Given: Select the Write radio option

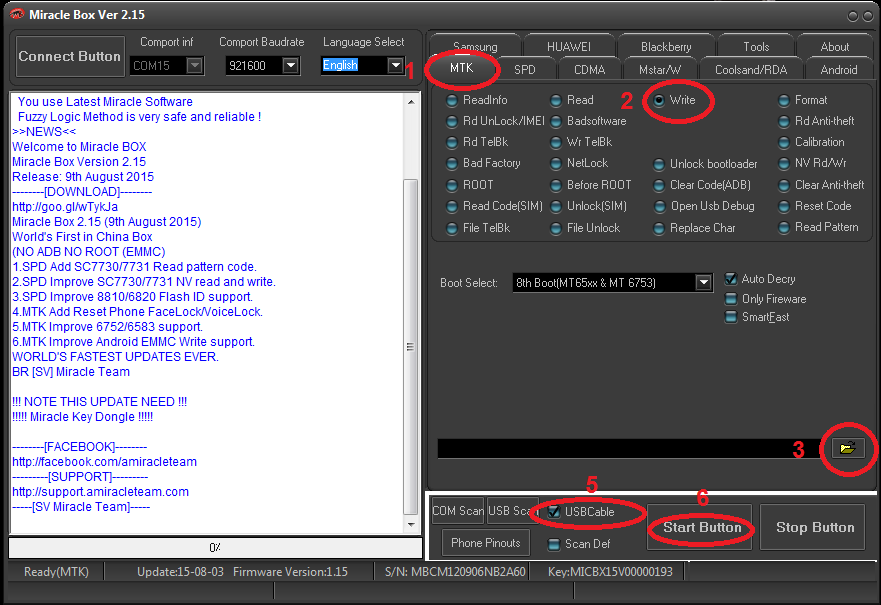Looking at the screenshot, I should point(675,100).
